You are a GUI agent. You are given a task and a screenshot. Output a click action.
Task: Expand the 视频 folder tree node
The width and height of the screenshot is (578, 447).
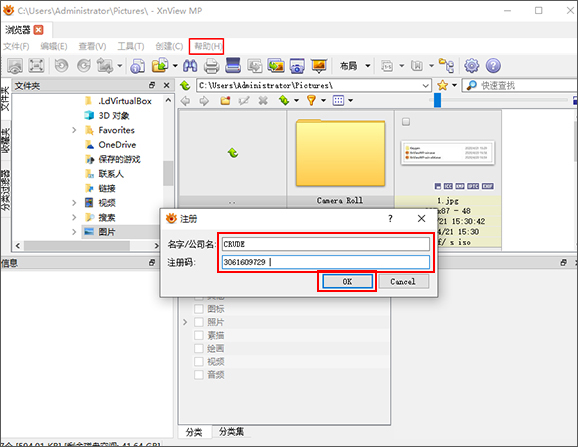coord(74,203)
